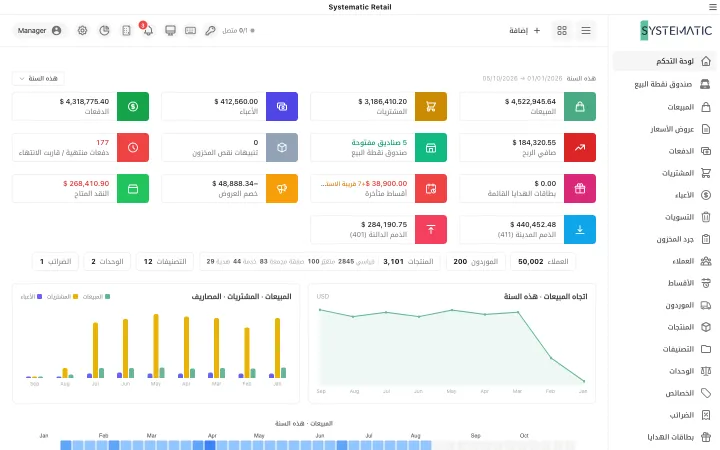Open 'المشتريات' in sidebar

664,173
